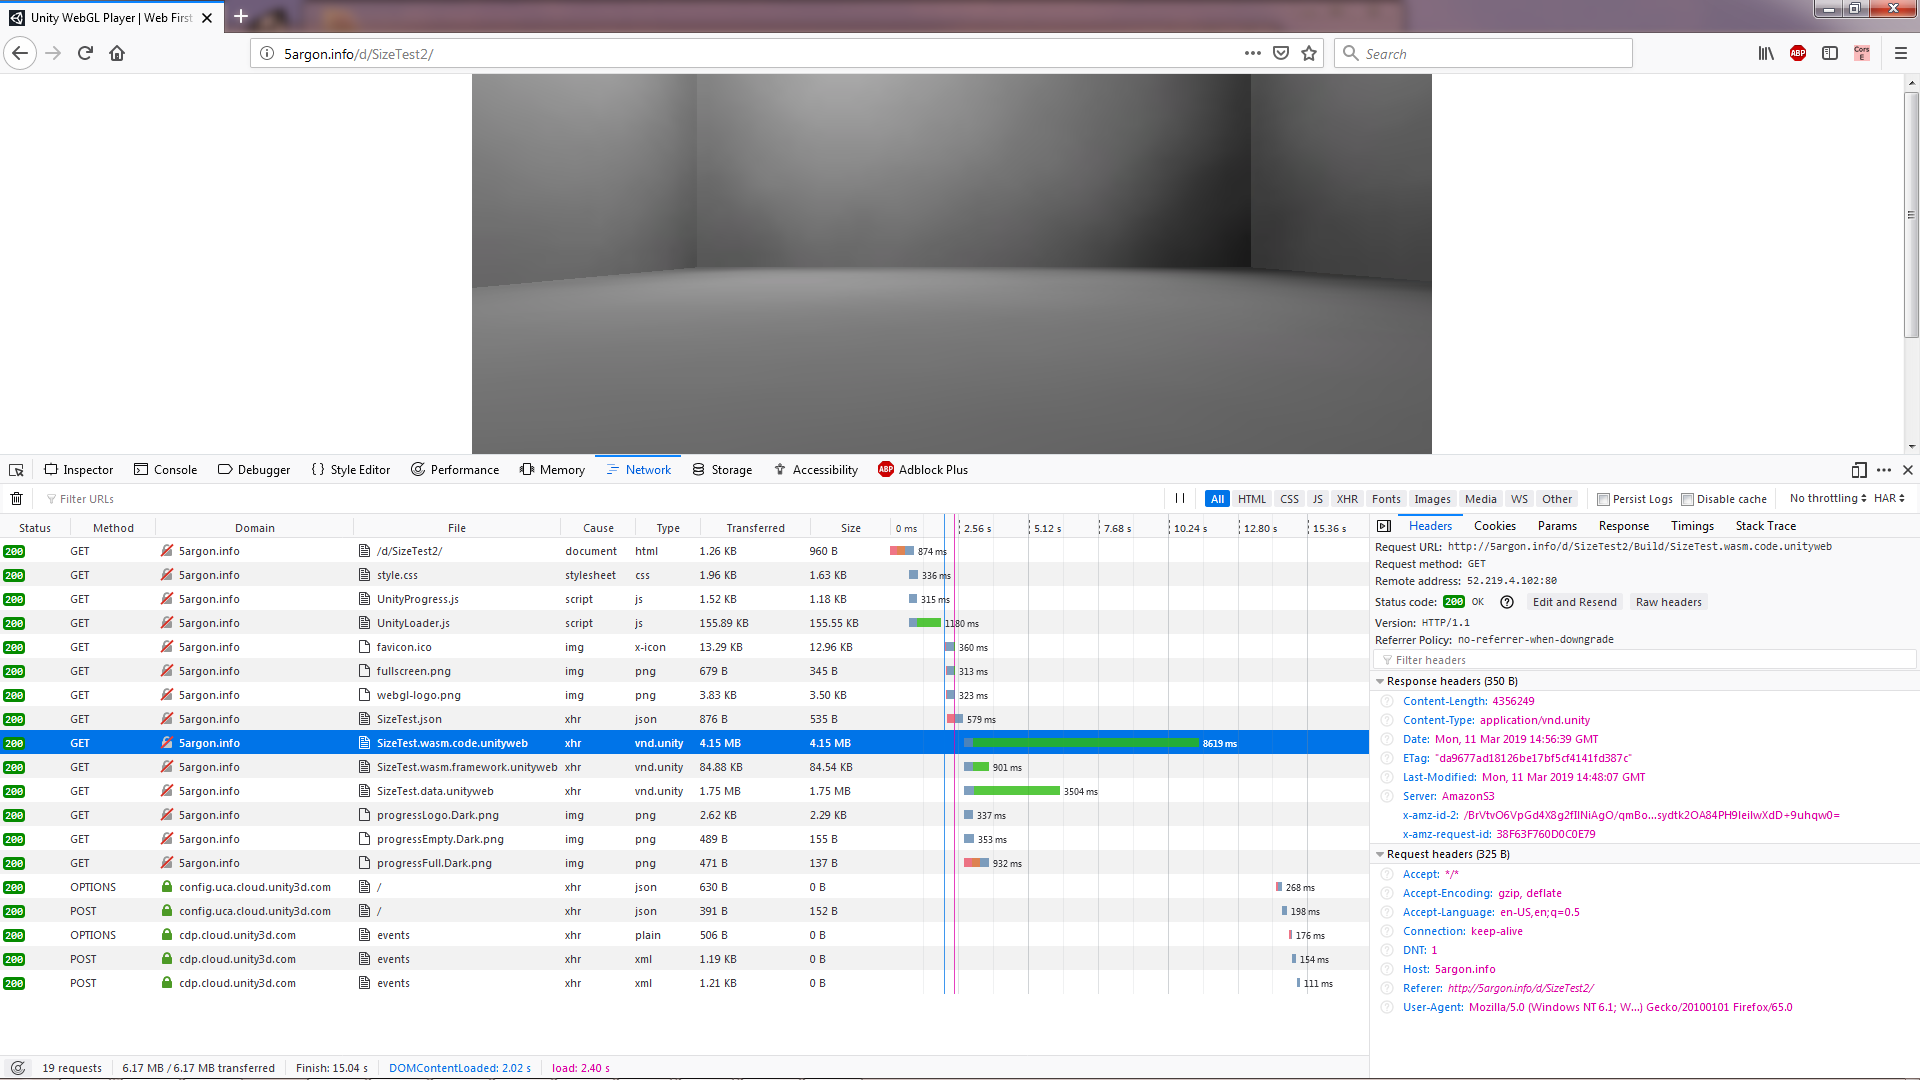Pause recording of network traffic
1920x1080 pixels.
1180,498
